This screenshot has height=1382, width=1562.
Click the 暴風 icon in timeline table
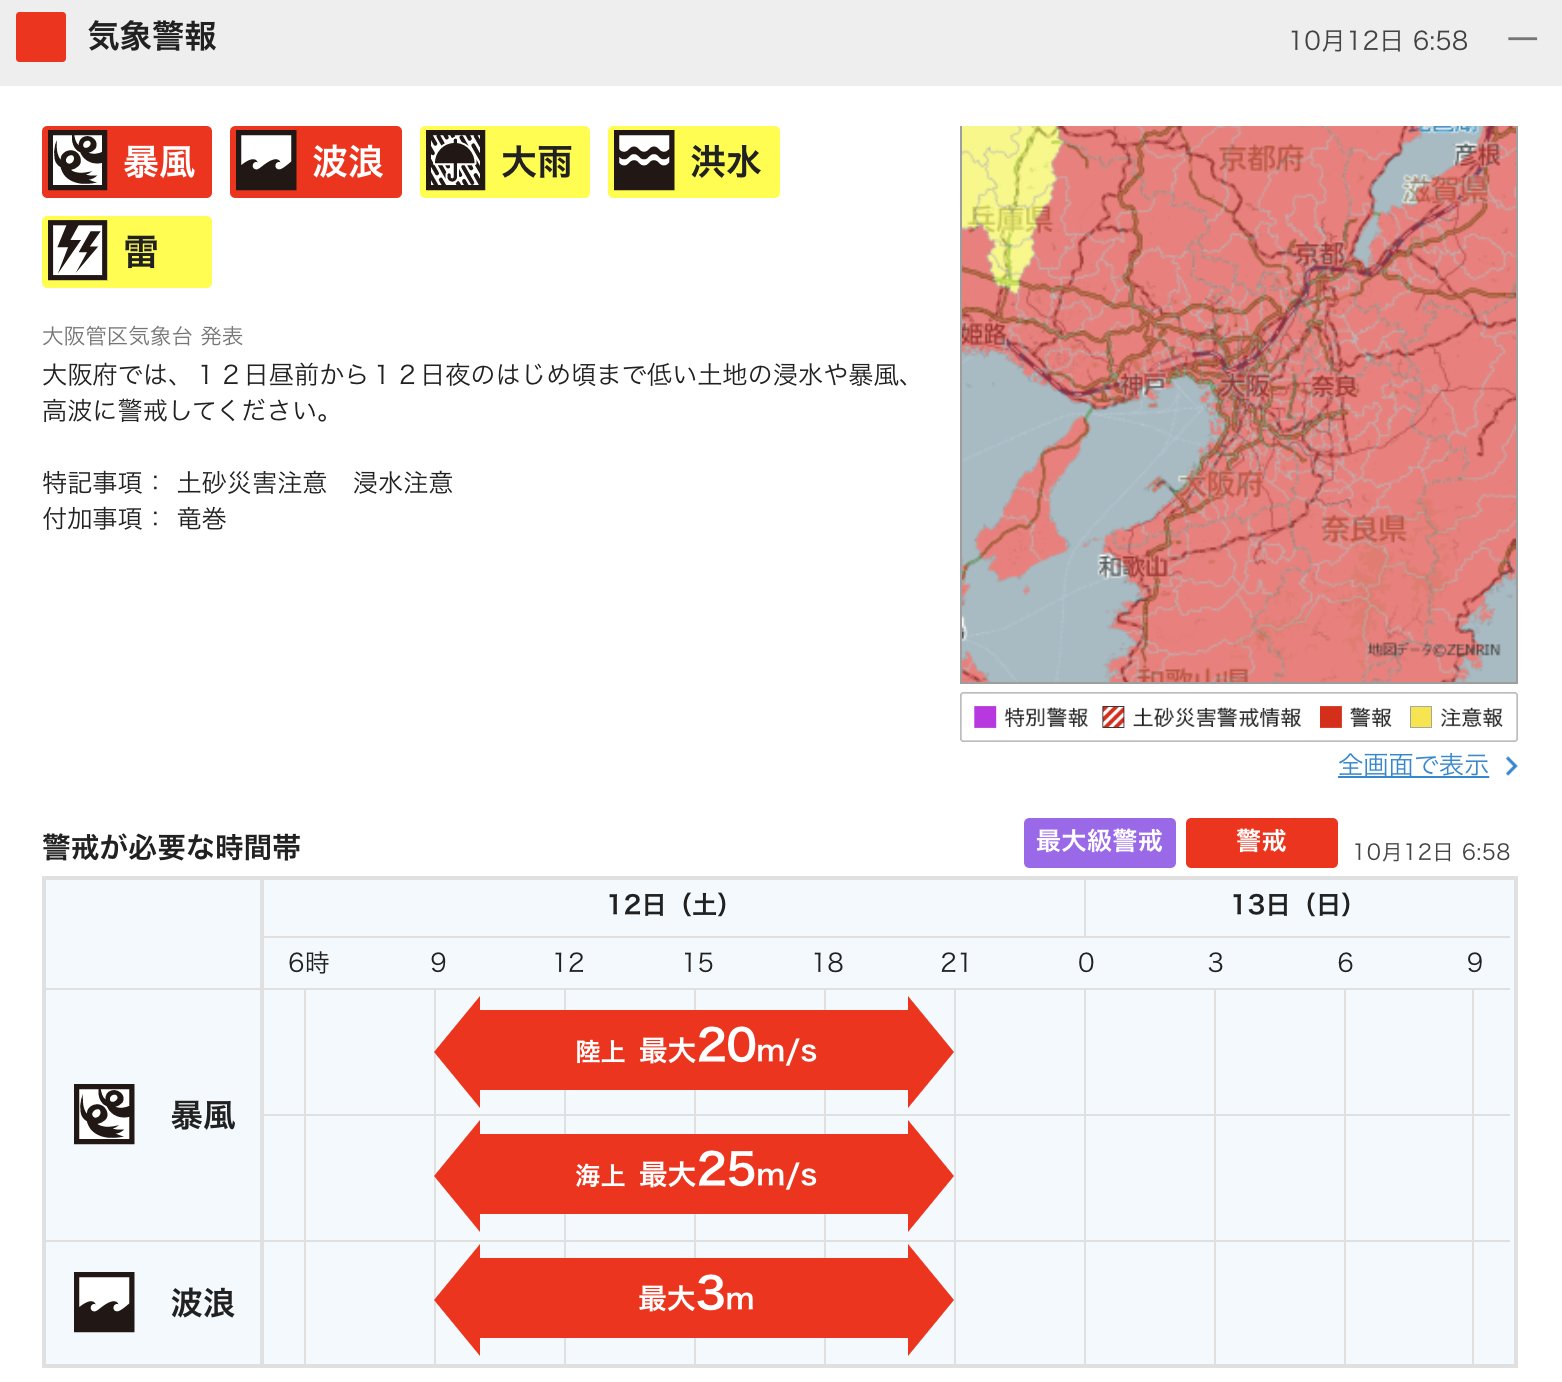(104, 1114)
